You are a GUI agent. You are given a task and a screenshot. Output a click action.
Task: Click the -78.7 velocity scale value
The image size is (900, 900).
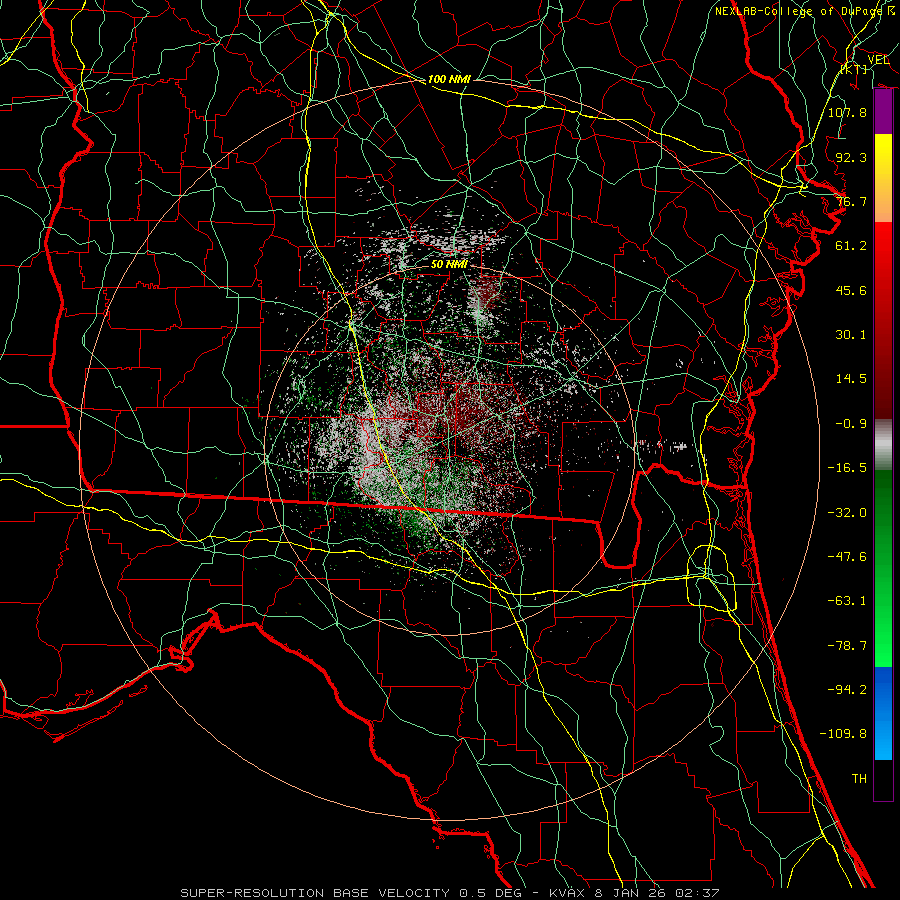click(x=847, y=646)
